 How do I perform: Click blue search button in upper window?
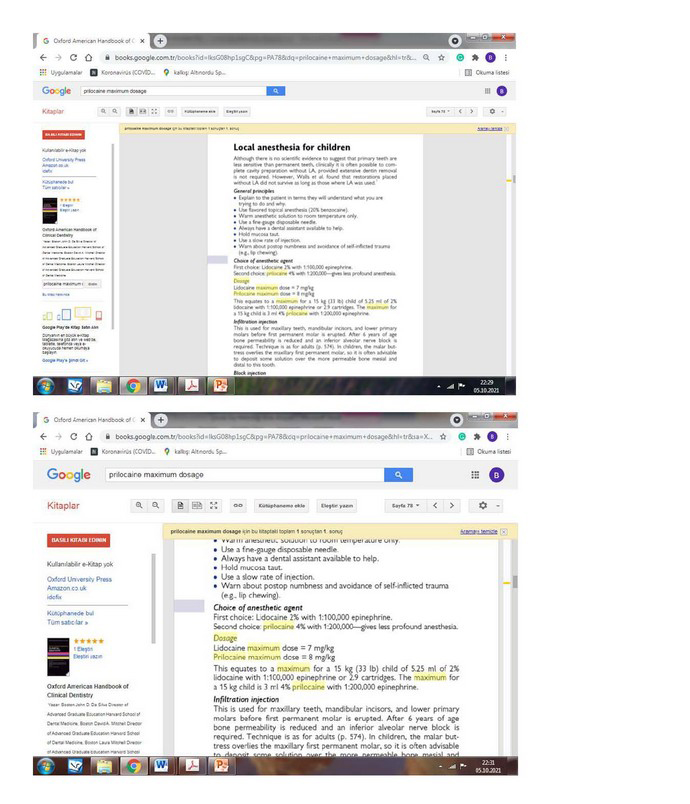(276, 91)
